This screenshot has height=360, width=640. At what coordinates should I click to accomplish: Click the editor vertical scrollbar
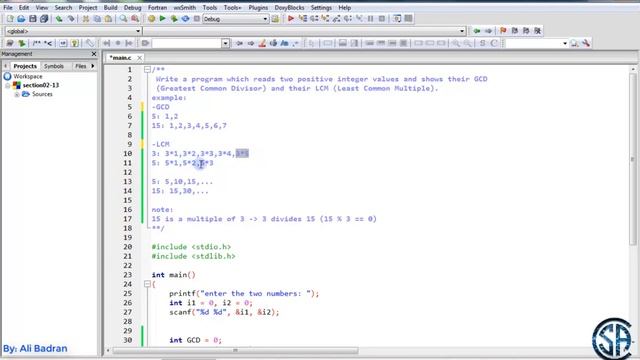click(x=633, y=159)
